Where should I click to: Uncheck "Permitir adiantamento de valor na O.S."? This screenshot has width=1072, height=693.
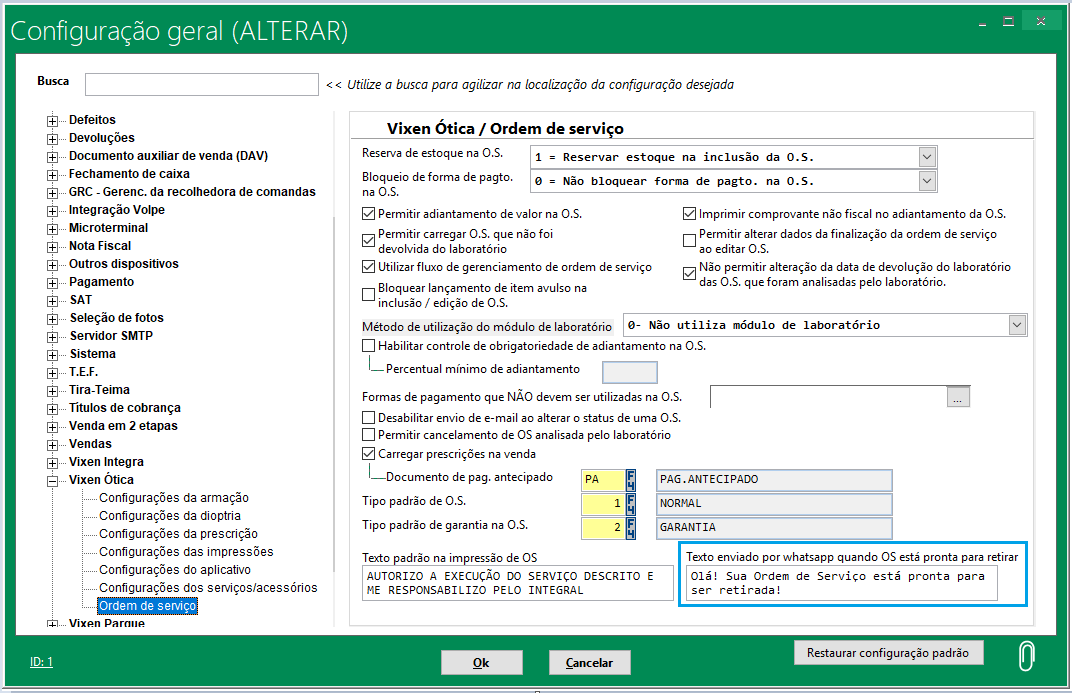click(x=368, y=213)
